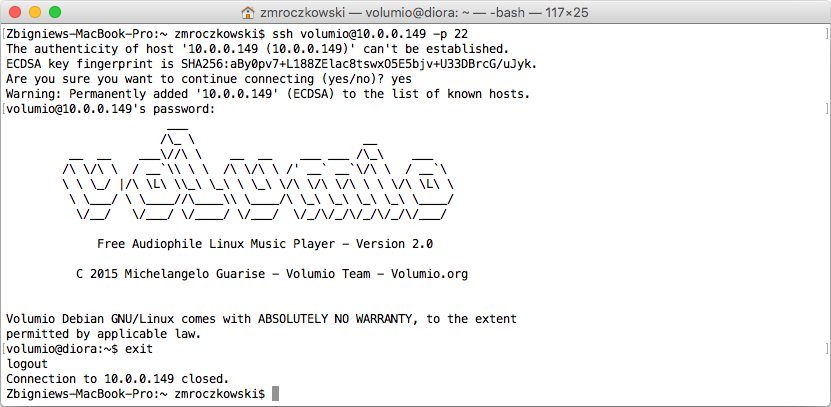Click the 'Warning: Permanently added' line
Screen dimensions: 831x407
(x=268, y=94)
